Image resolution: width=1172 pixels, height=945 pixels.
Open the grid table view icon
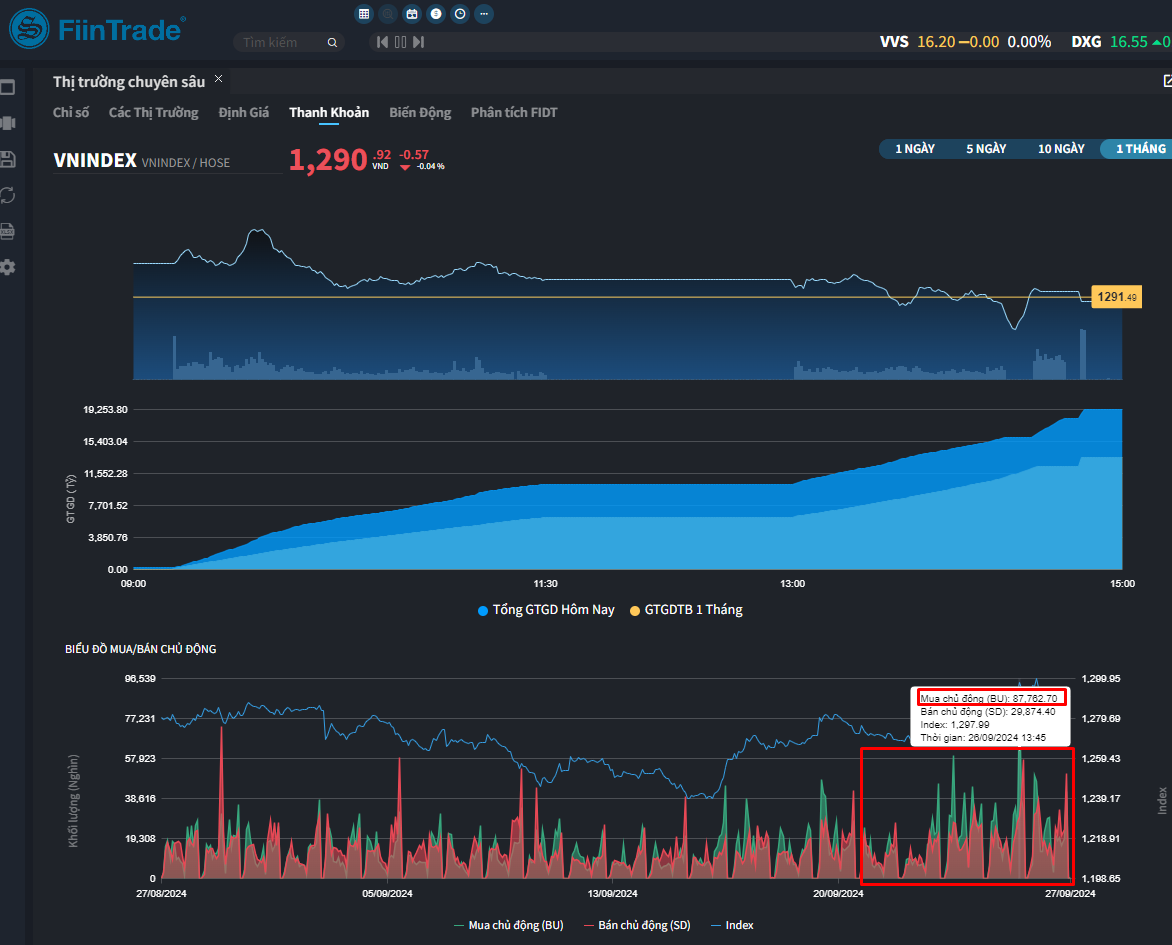pos(364,13)
